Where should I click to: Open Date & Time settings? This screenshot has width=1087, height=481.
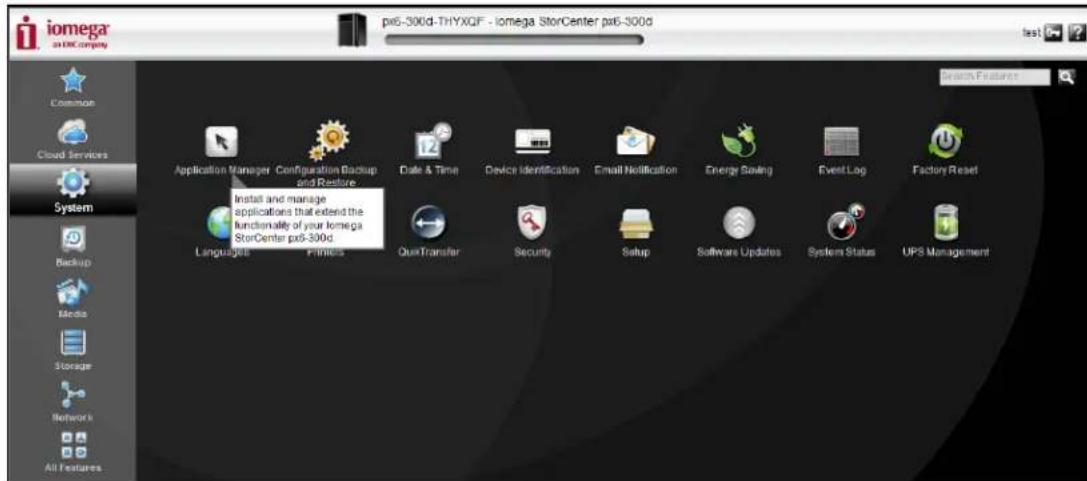[433, 139]
